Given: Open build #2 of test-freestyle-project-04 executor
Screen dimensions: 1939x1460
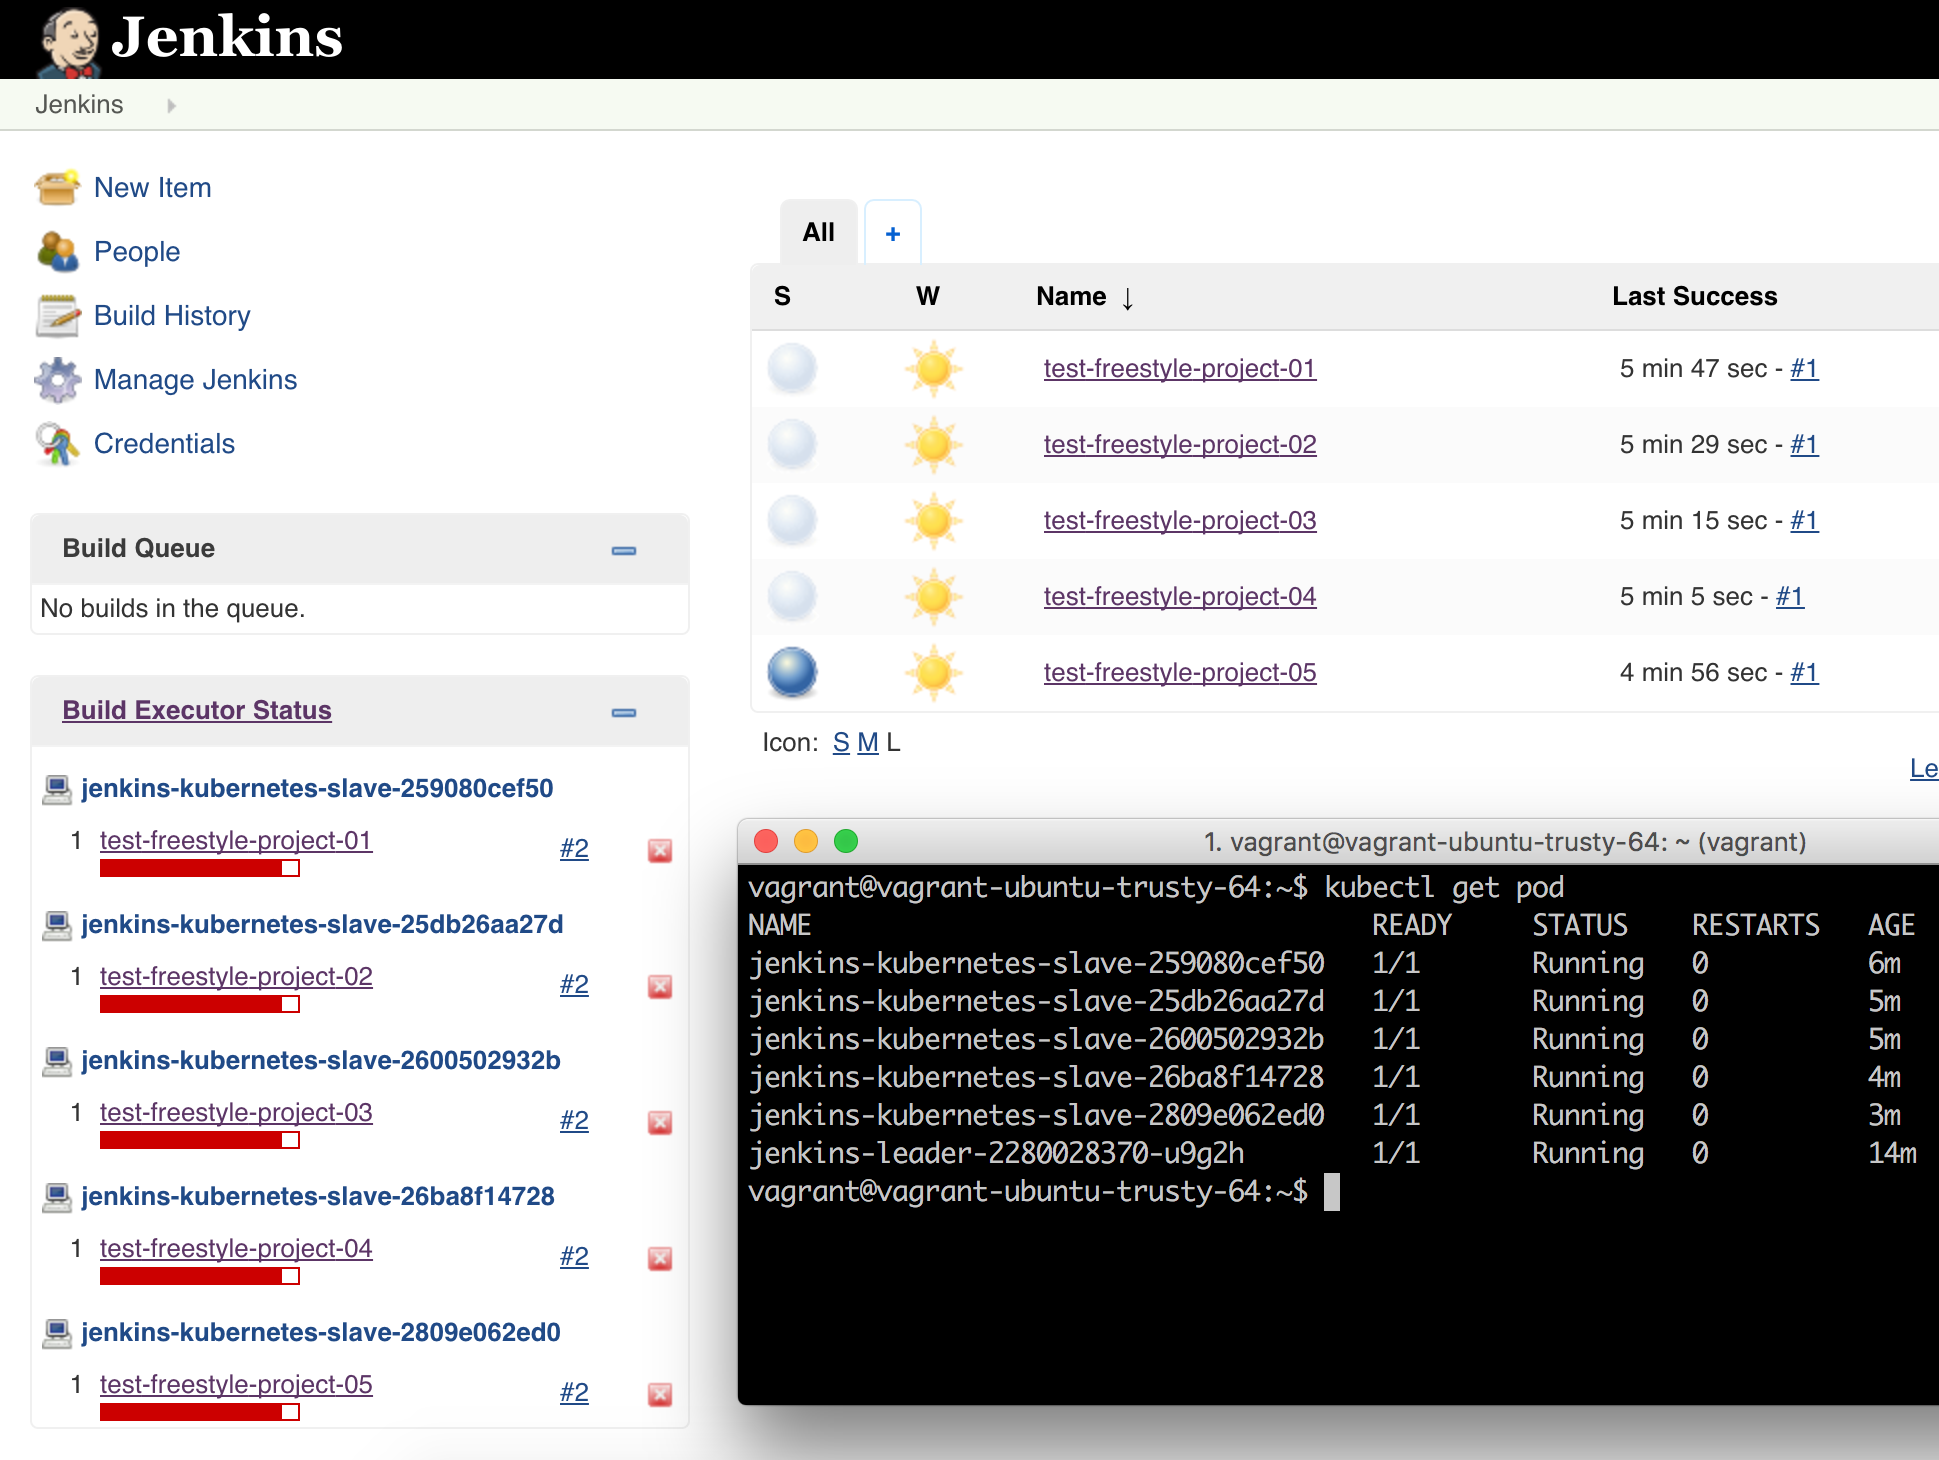Looking at the screenshot, I should [x=574, y=1256].
